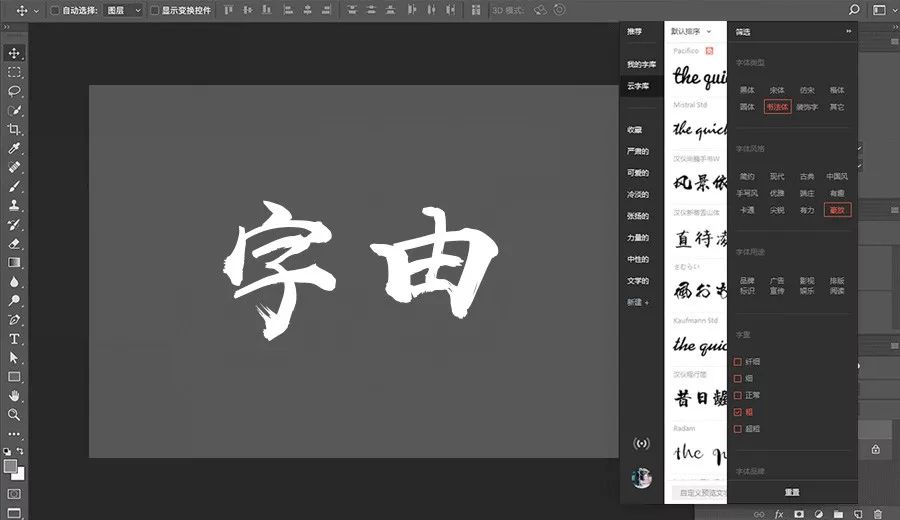Expand the 默认排序 sort dropdown
This screenshot has height=520, width=900.
[691, 32]
